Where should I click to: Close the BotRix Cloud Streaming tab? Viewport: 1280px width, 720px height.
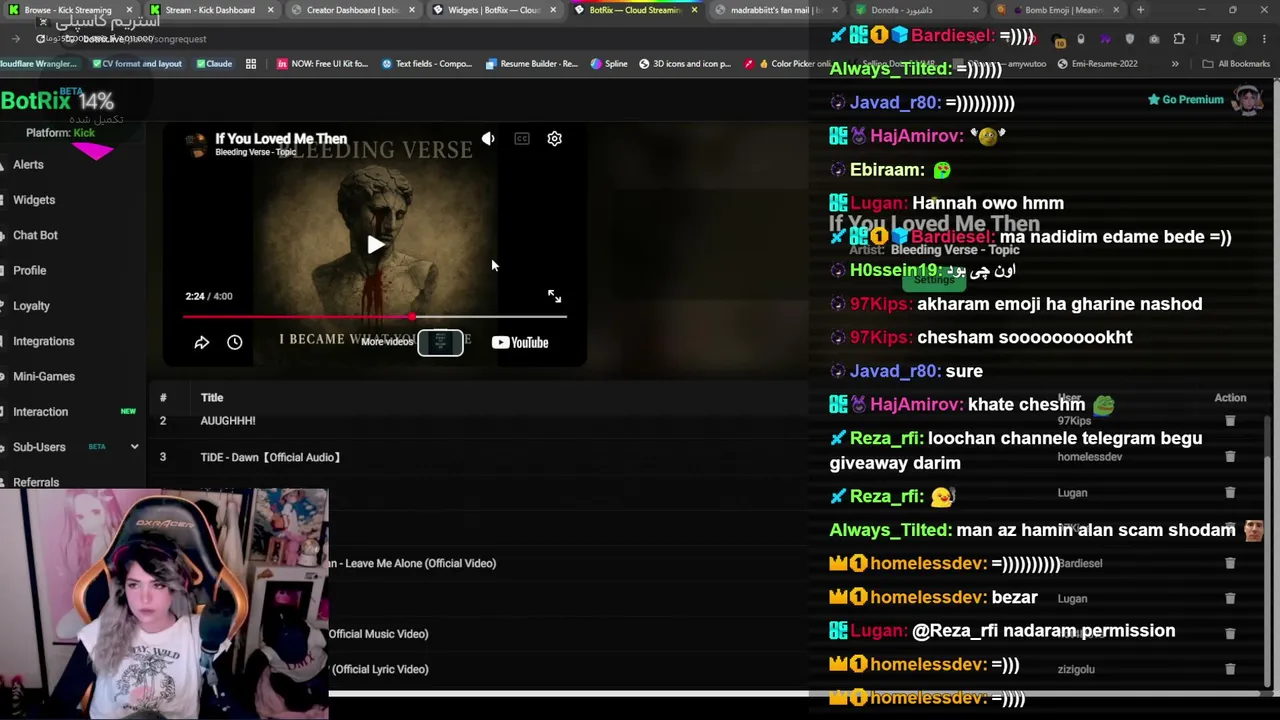(694, 10)
